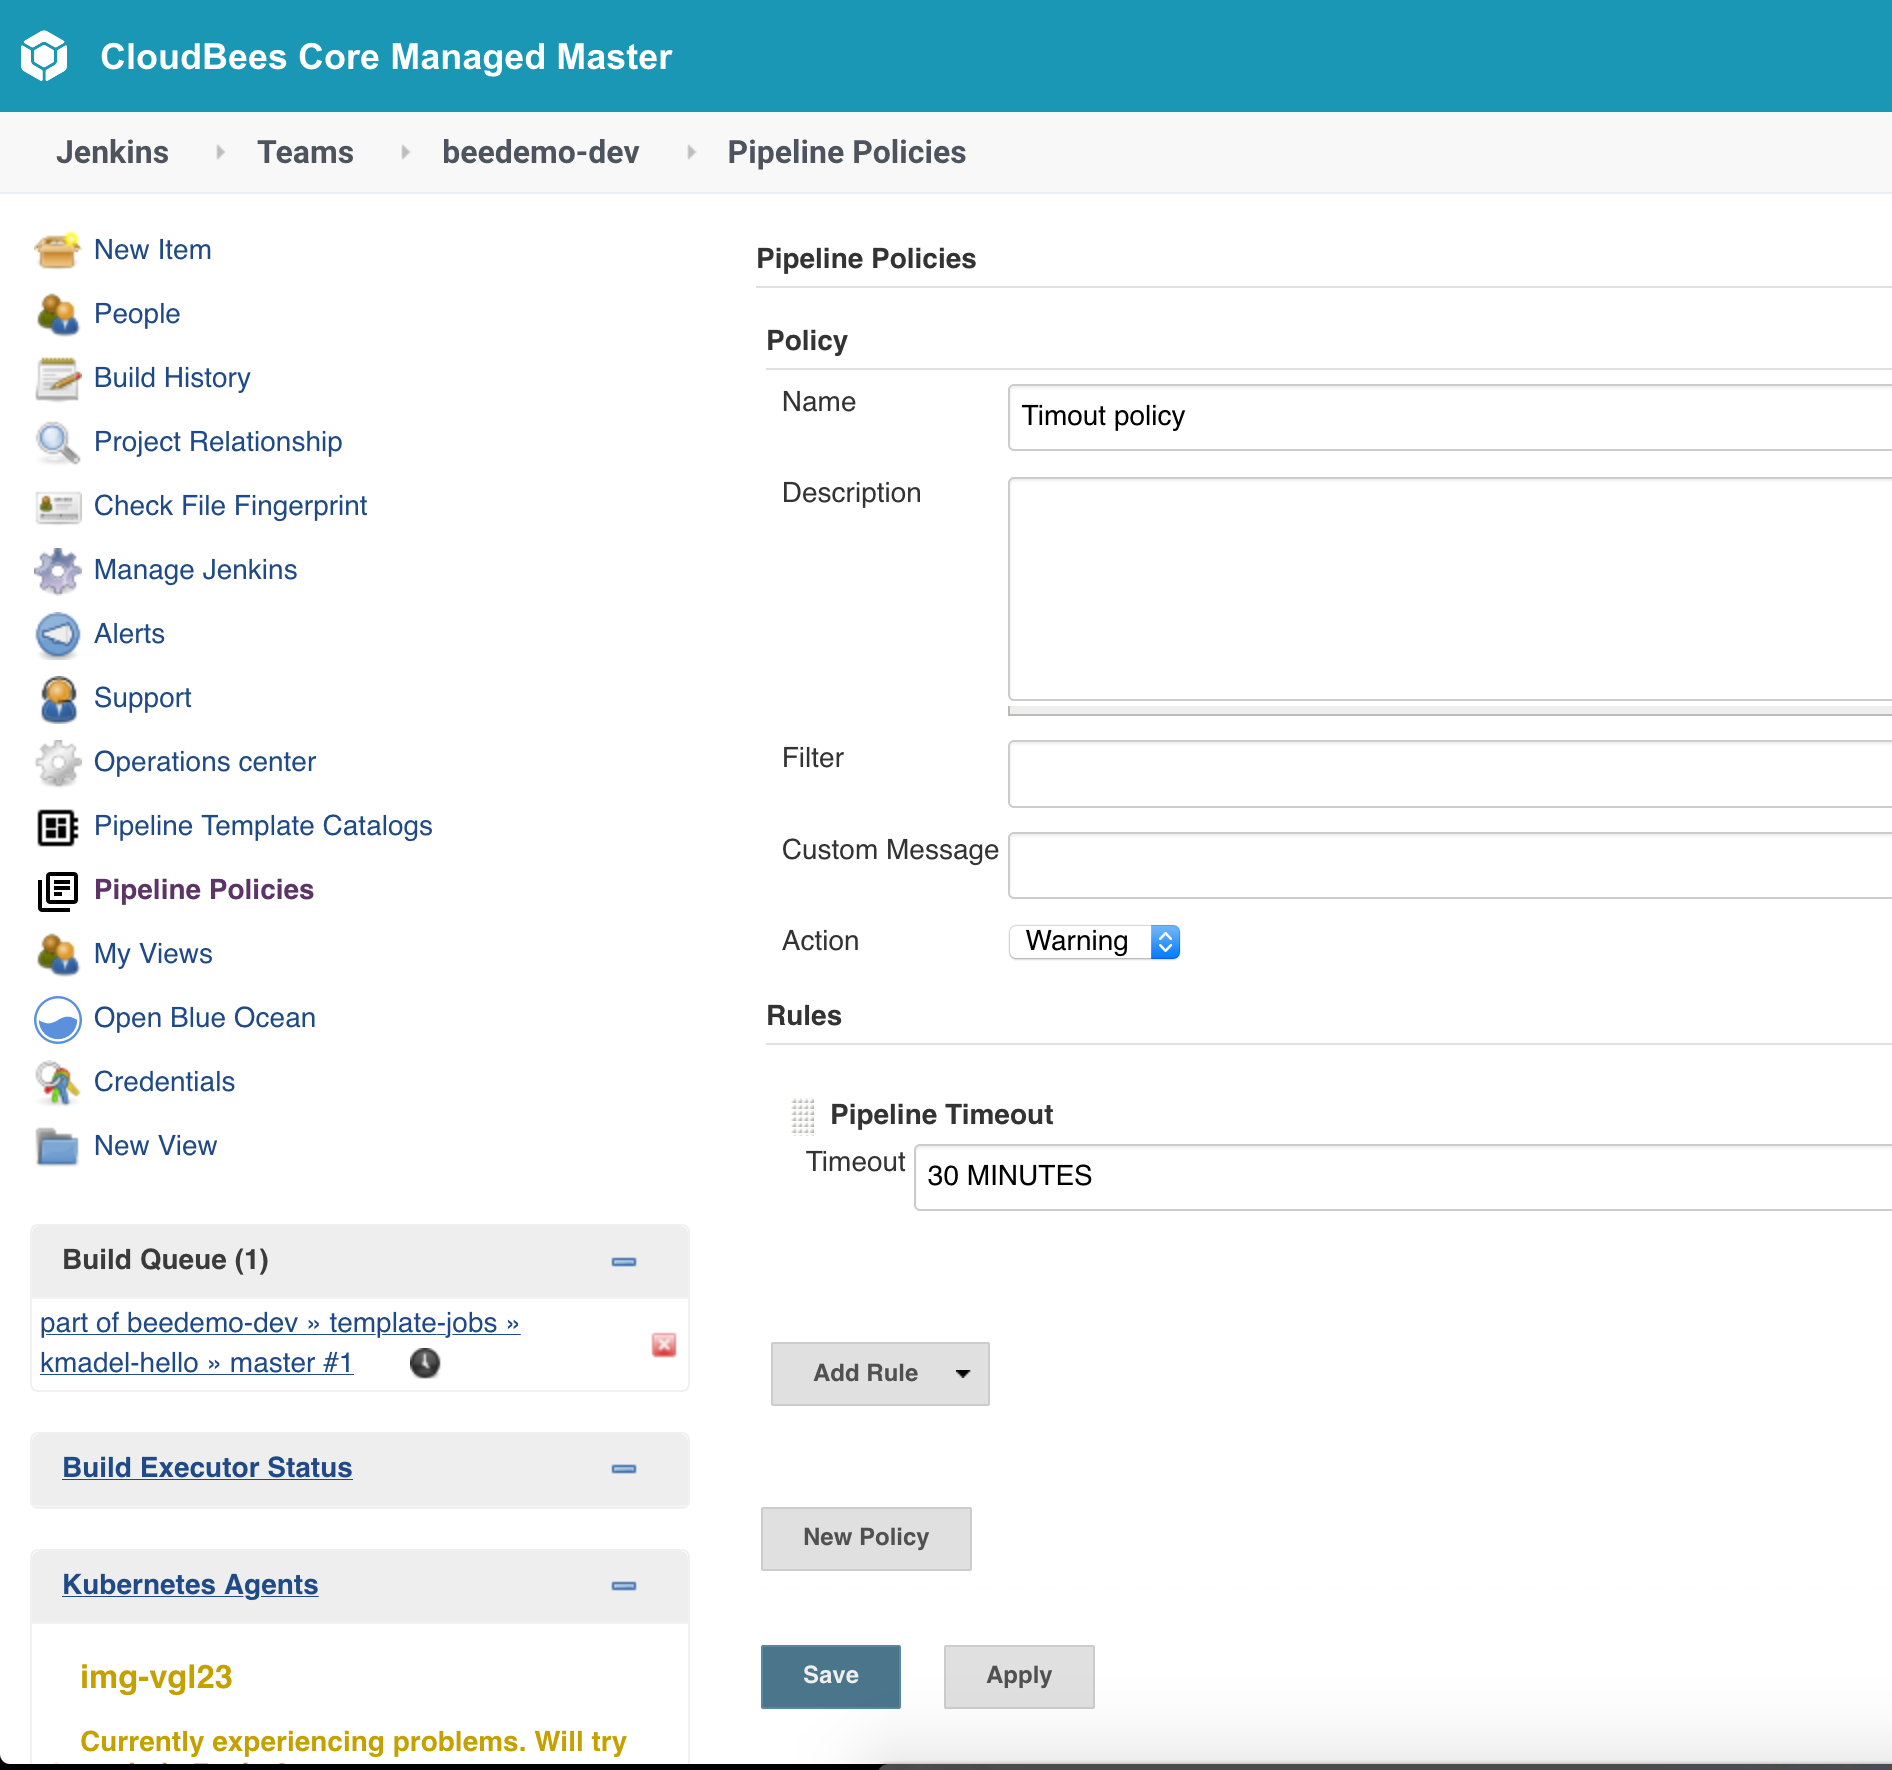Open Pipeline Policies sidebar link
This screenshot has height=1770, width=1892.
coord(204,890)
